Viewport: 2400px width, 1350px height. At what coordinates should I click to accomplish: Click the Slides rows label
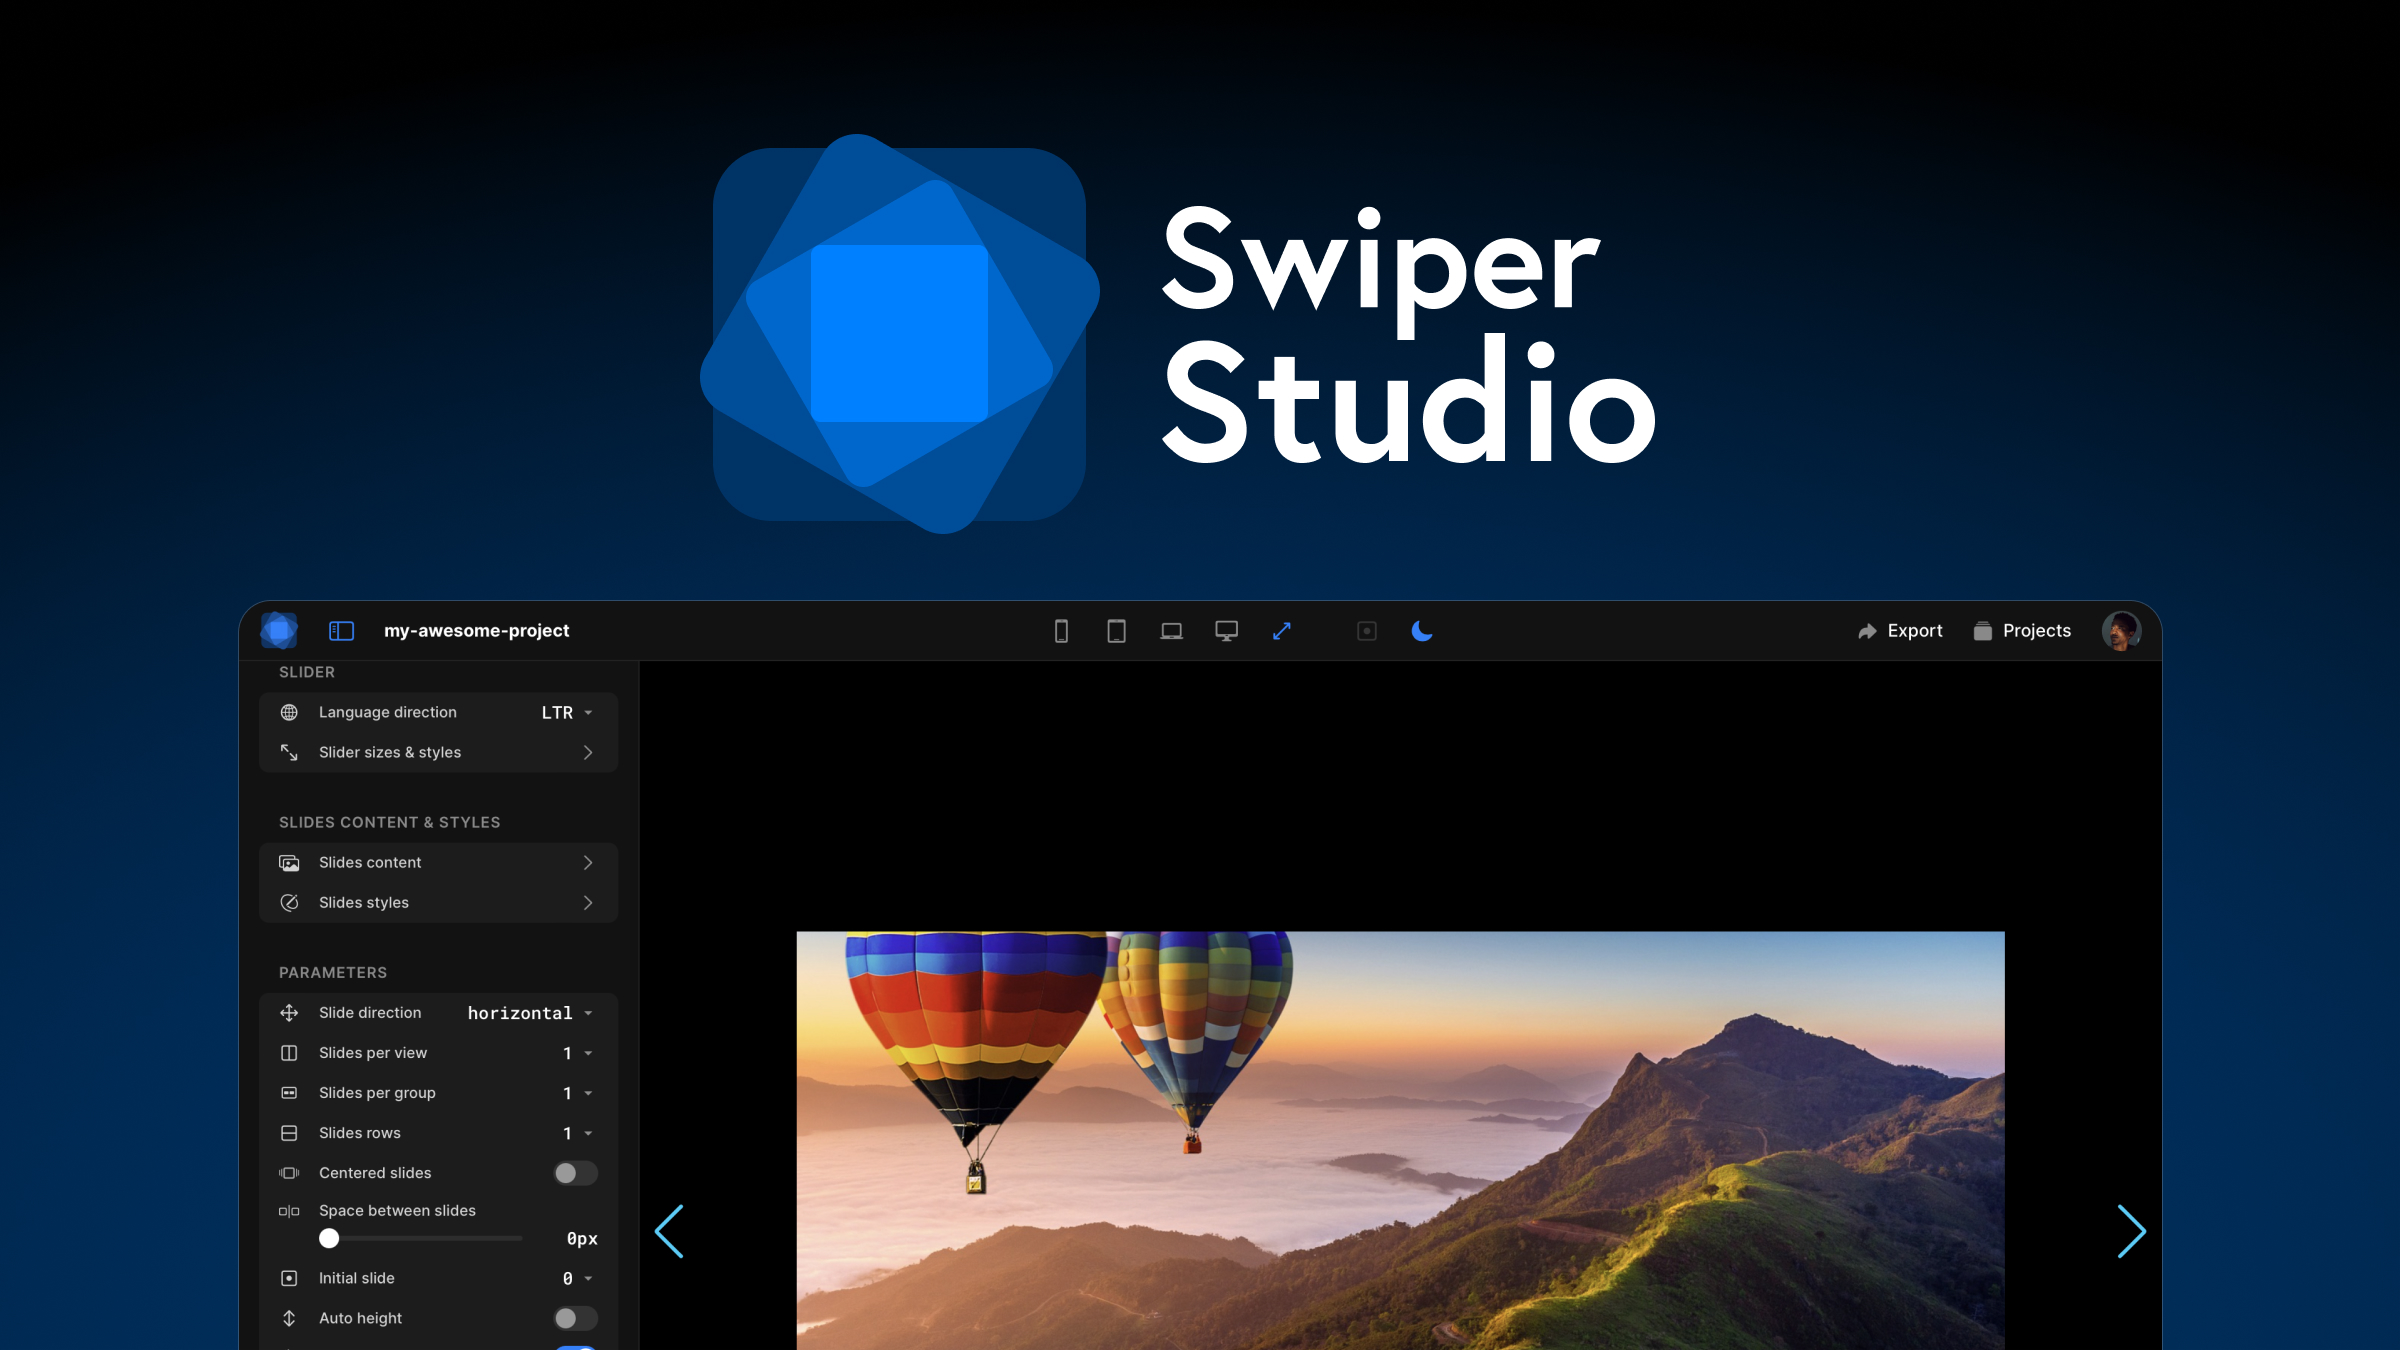(360, 1133)
